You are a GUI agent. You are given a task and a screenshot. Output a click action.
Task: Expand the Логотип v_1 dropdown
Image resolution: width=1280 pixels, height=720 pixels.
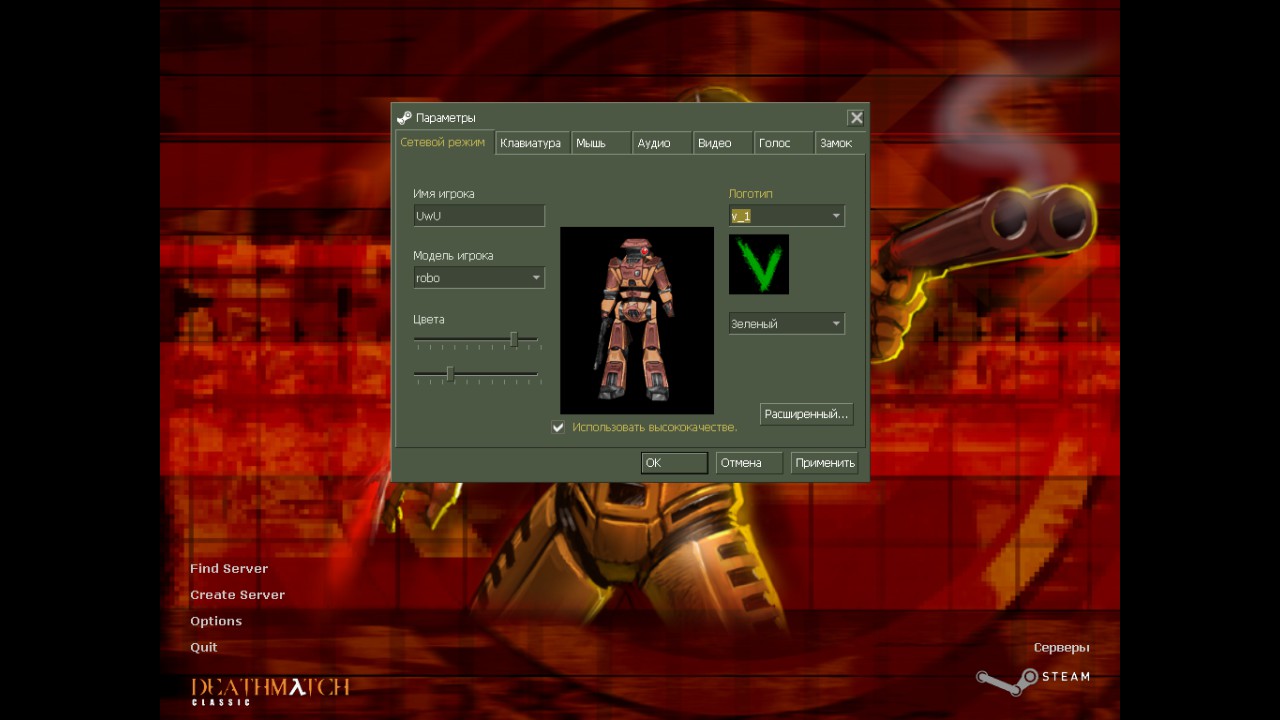[x=786, y=216]
